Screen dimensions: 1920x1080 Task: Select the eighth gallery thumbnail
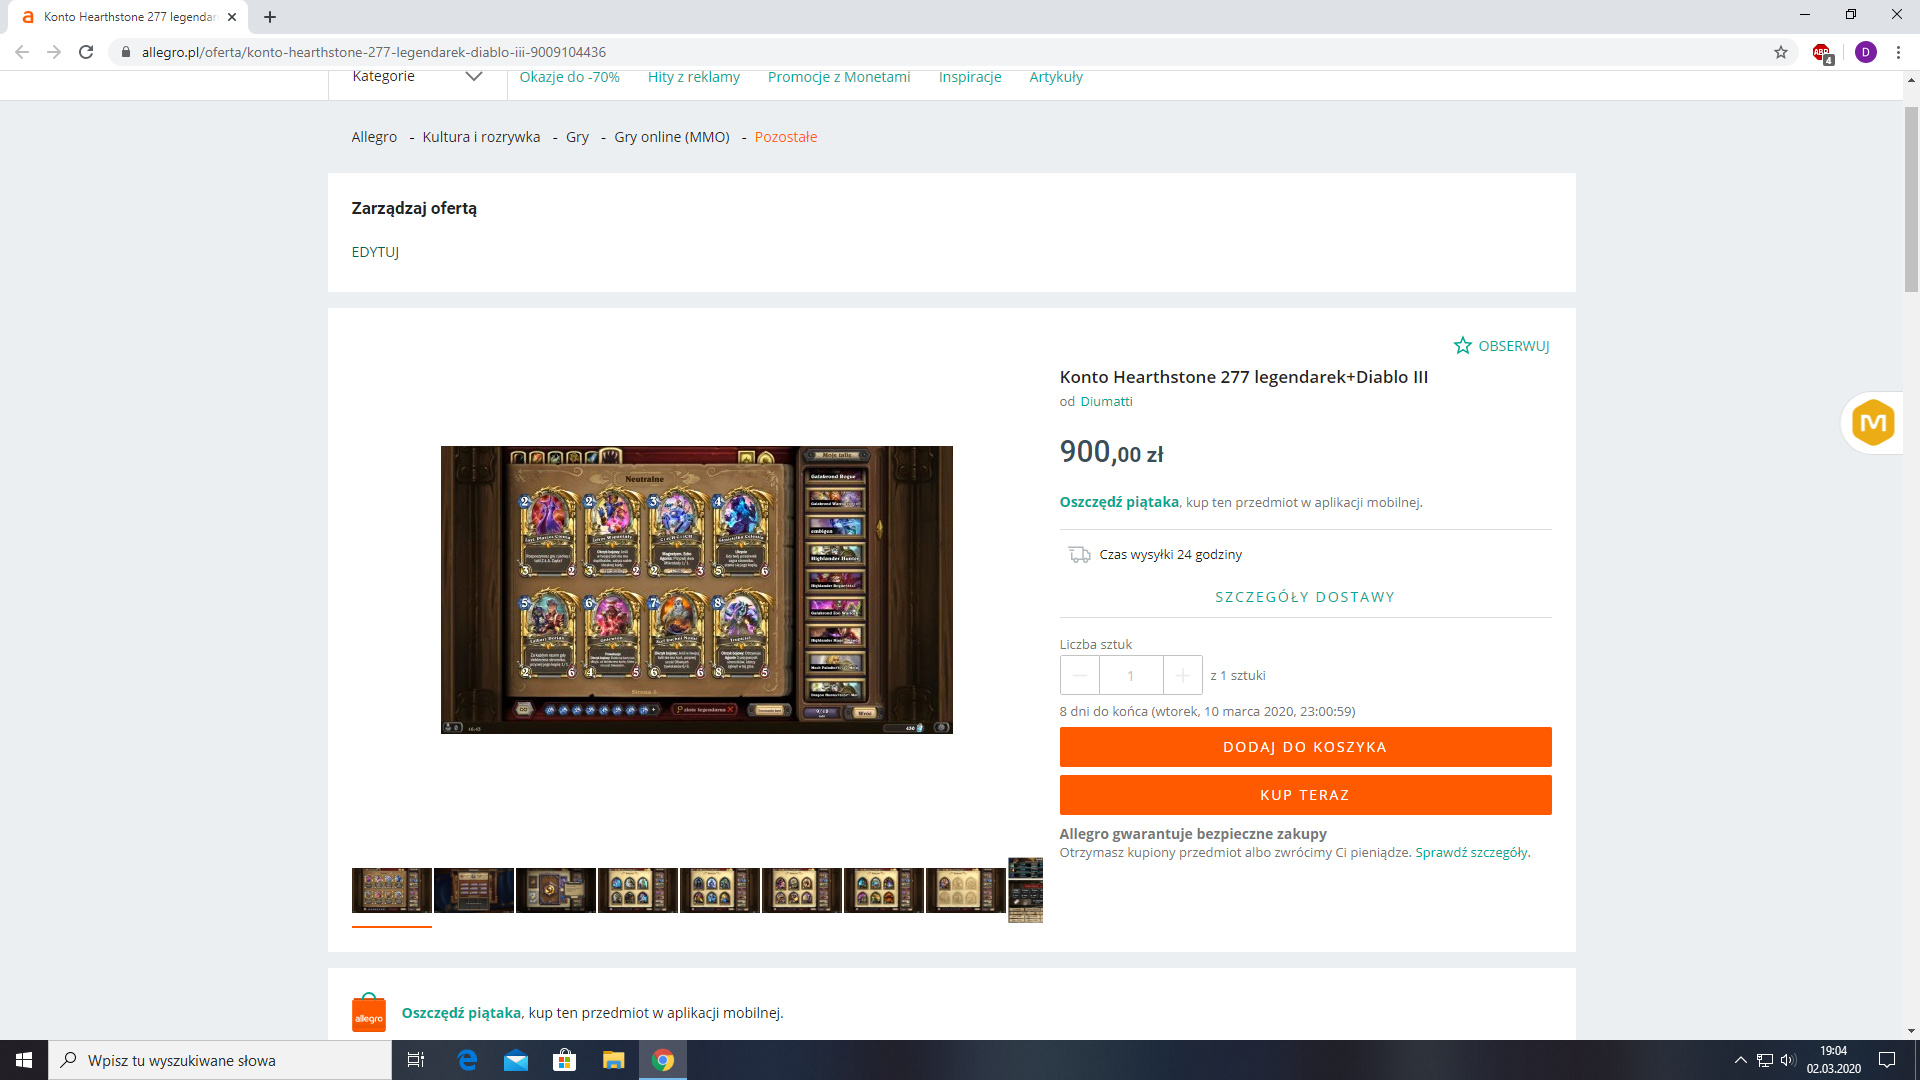966,890
